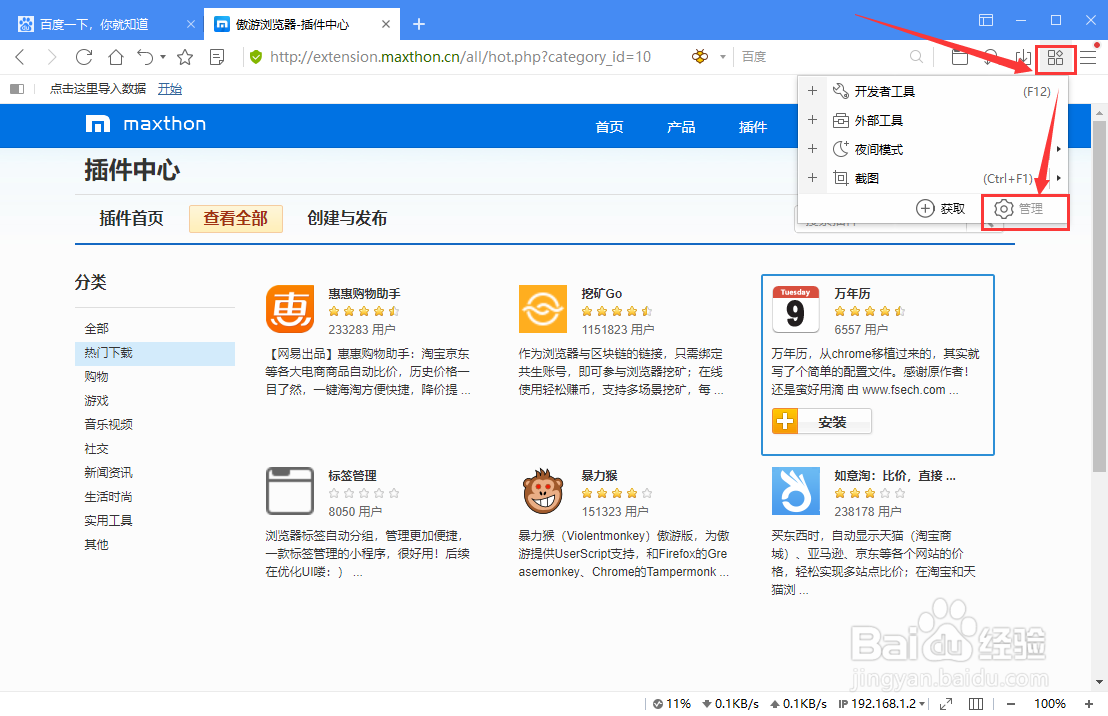The height and width of the screenshot is (716, 1108).
Task: Click the maxthon logo
Action: click(x=146, y=124)
